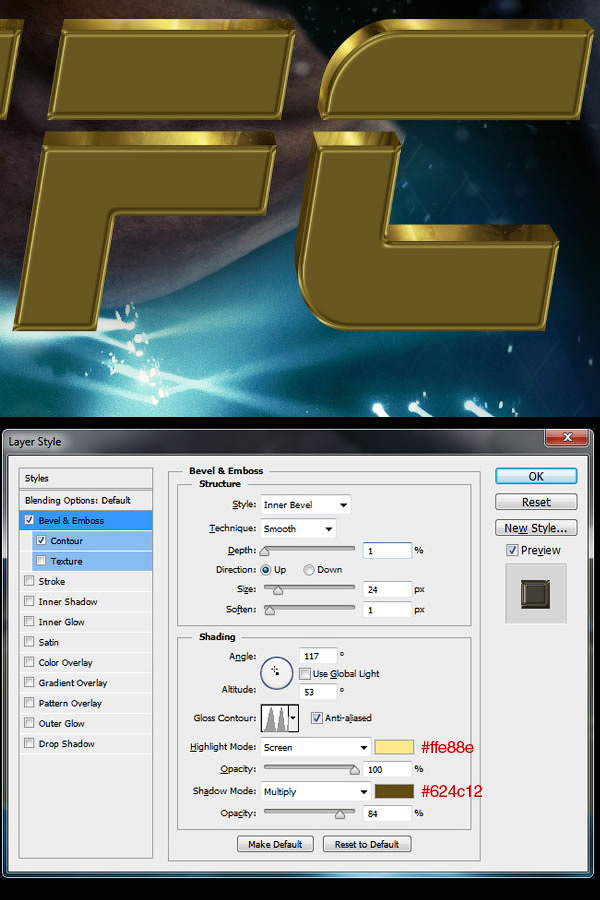The image size is (600, 900).
Task: Click the Altitude degrees input field
Action: [318, 692]
